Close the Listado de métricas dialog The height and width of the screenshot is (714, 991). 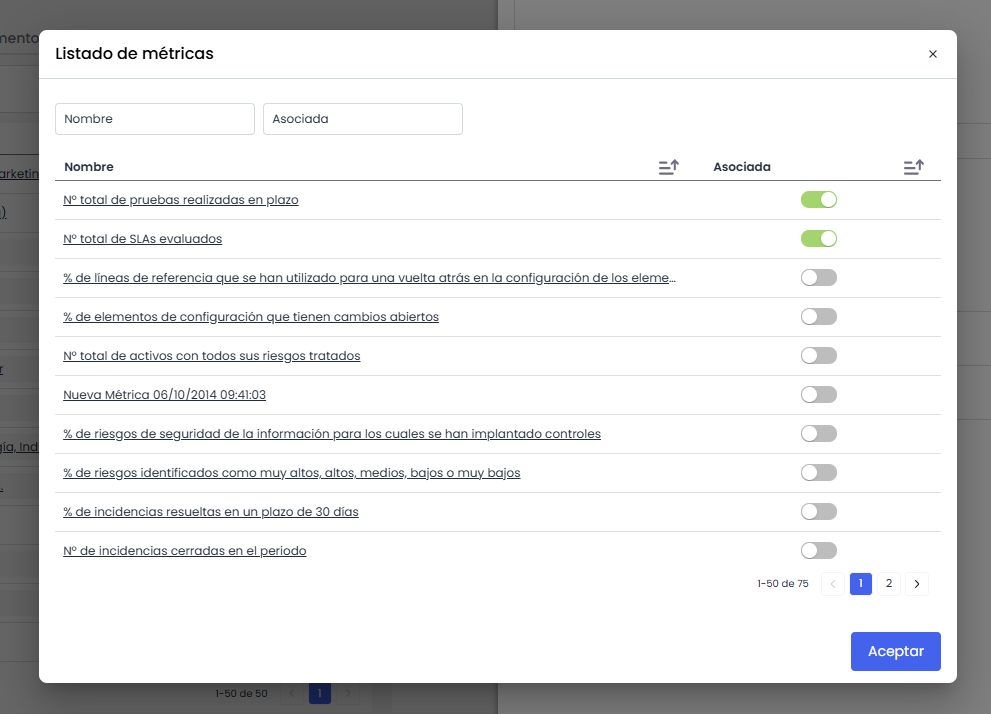932,54
